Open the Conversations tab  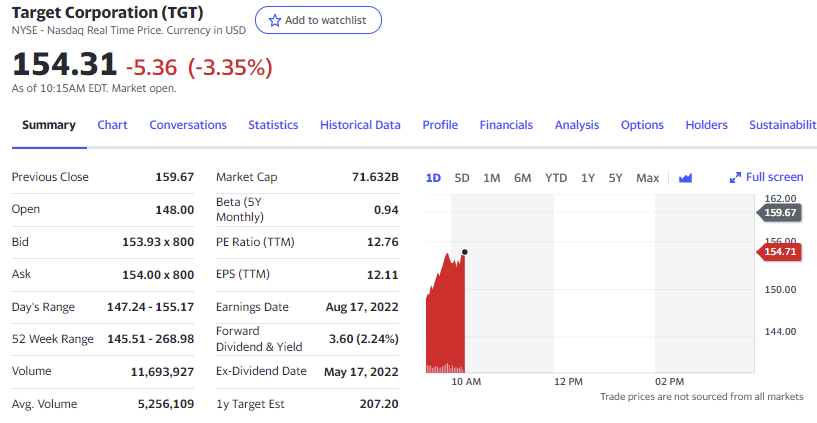coord(188,125)
